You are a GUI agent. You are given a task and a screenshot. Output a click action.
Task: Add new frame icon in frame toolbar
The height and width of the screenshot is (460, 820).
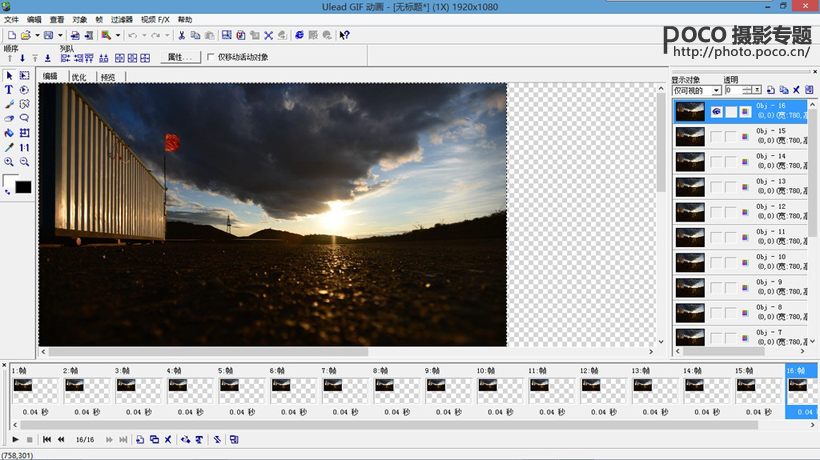click(x=140, y=440)
